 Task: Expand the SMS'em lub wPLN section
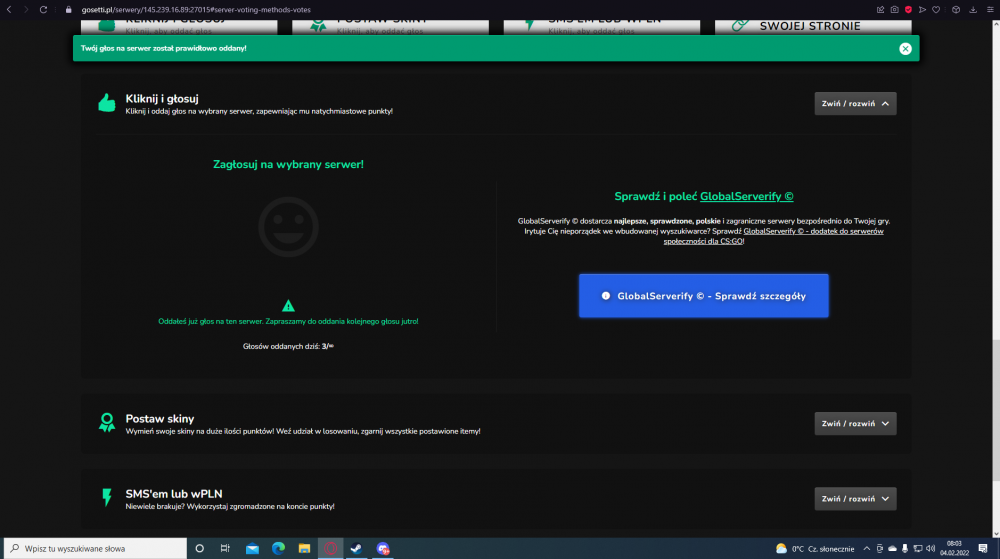tap(855, 498)
